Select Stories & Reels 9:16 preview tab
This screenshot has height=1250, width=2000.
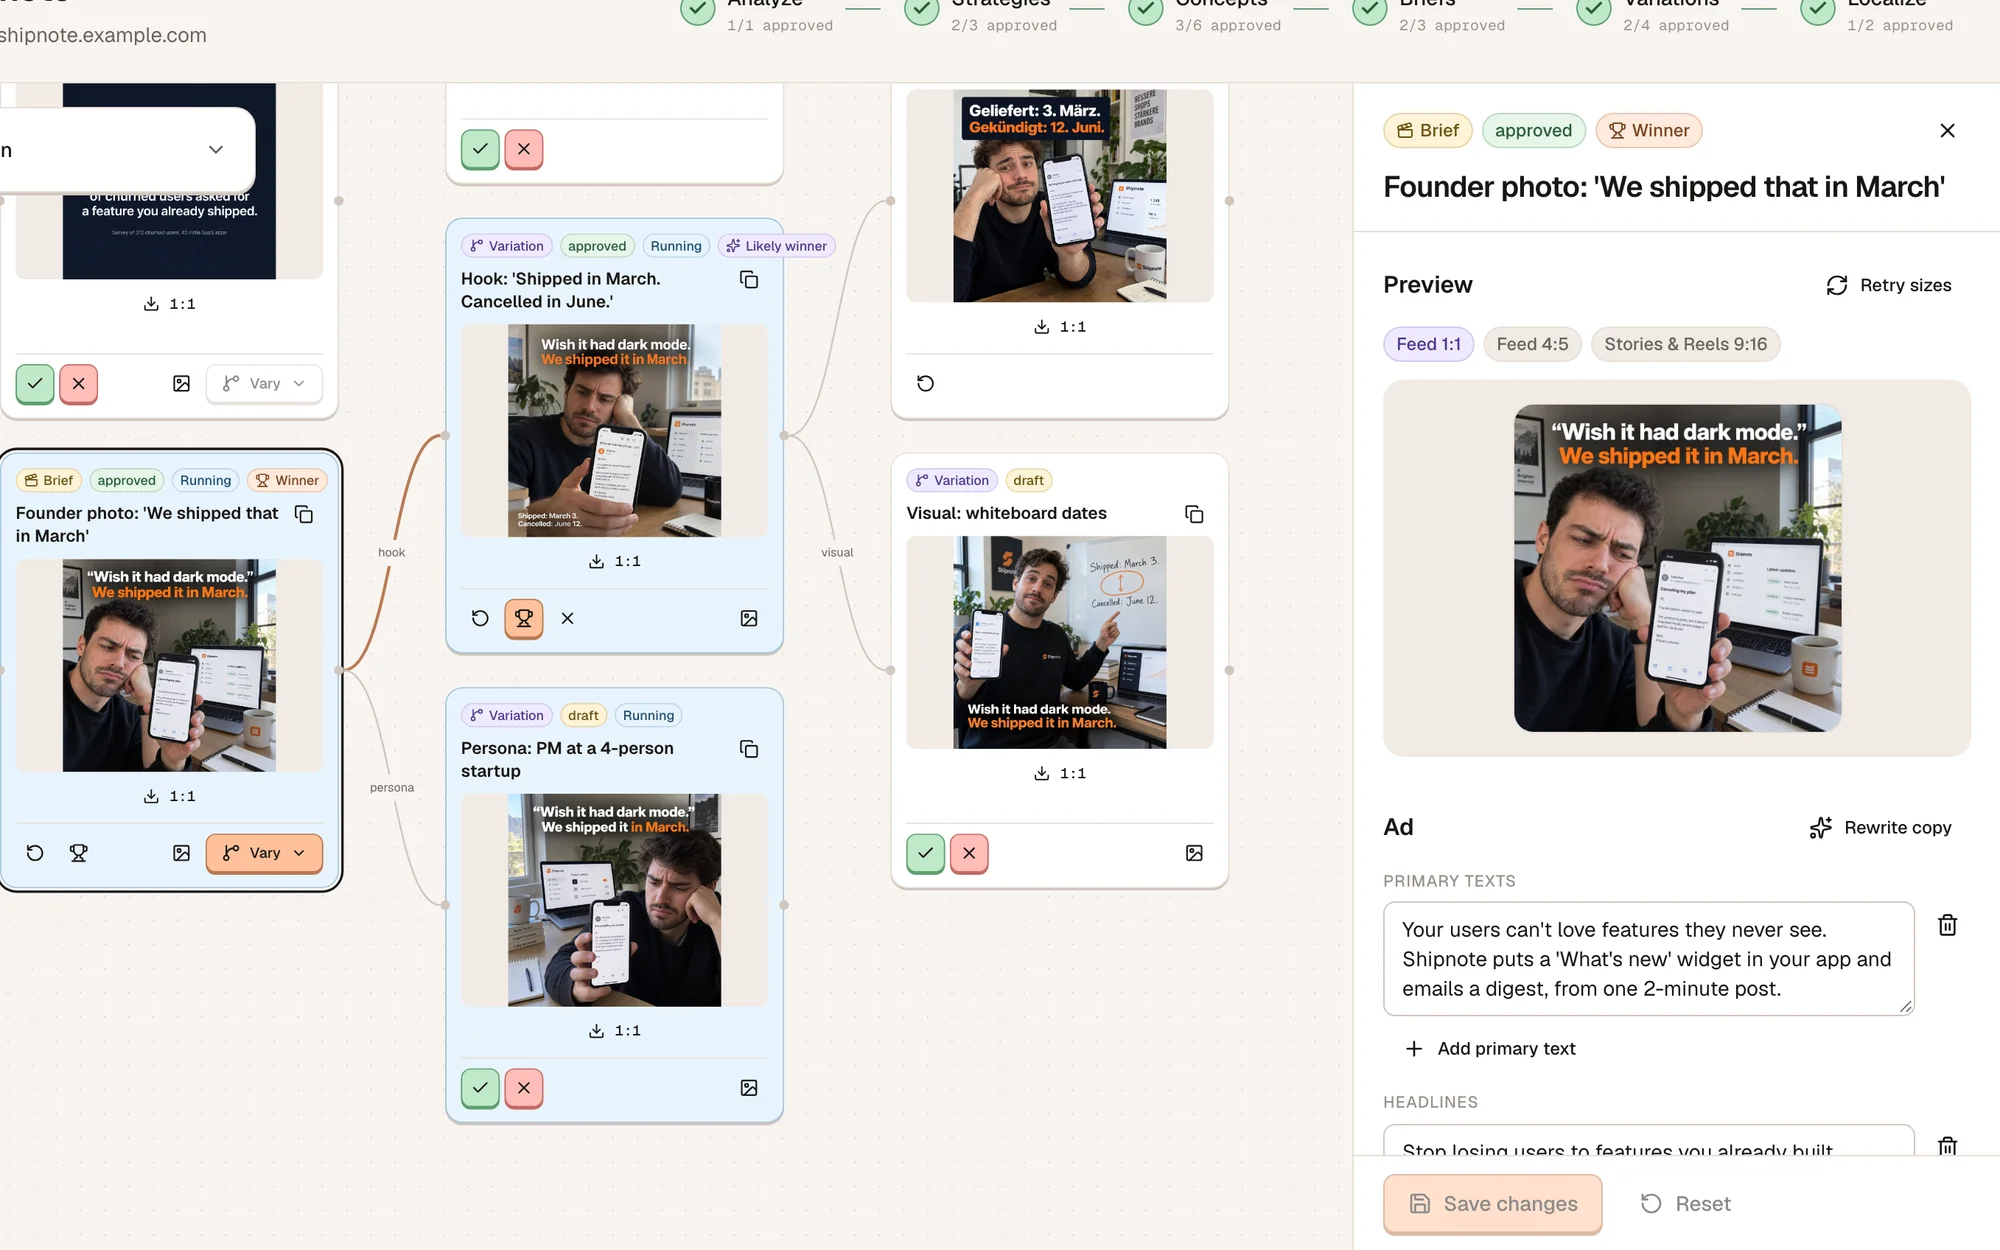1685,344
